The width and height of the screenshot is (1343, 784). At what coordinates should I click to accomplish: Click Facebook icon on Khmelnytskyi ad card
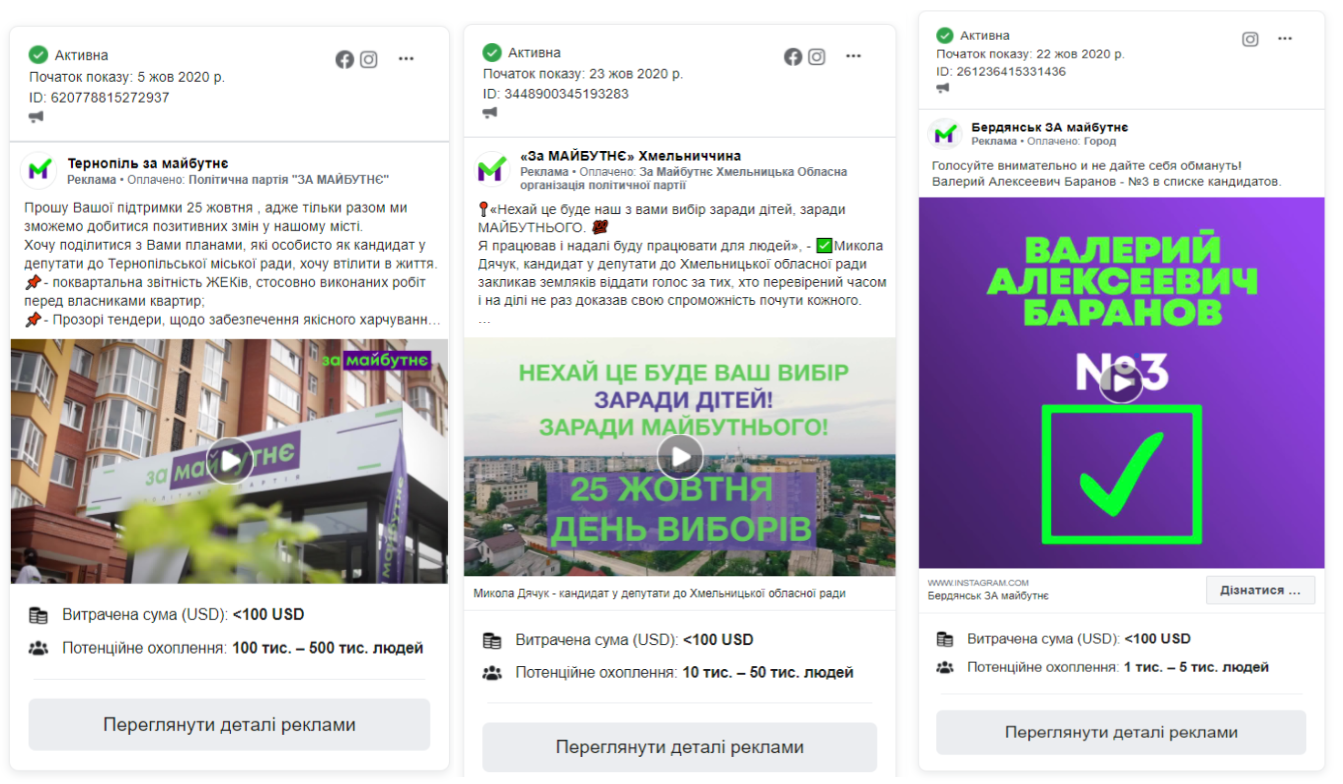(793, 57)
